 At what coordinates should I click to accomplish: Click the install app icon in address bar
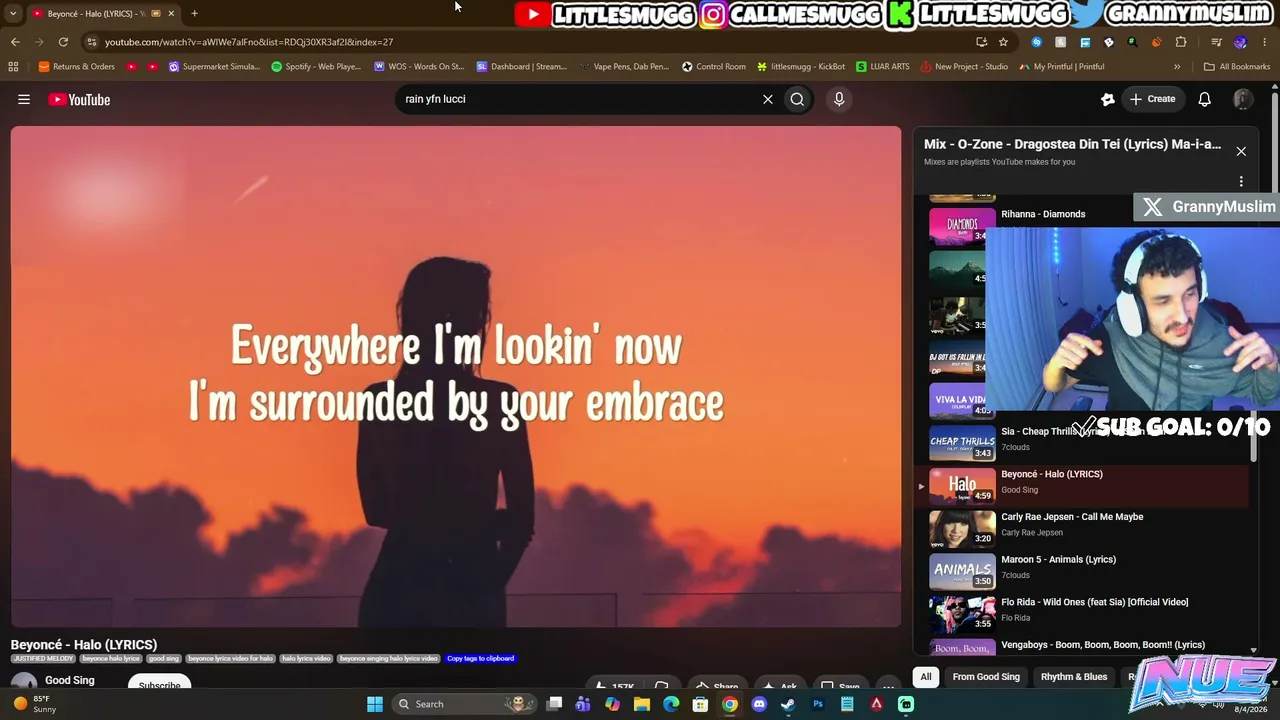[981, 42]
